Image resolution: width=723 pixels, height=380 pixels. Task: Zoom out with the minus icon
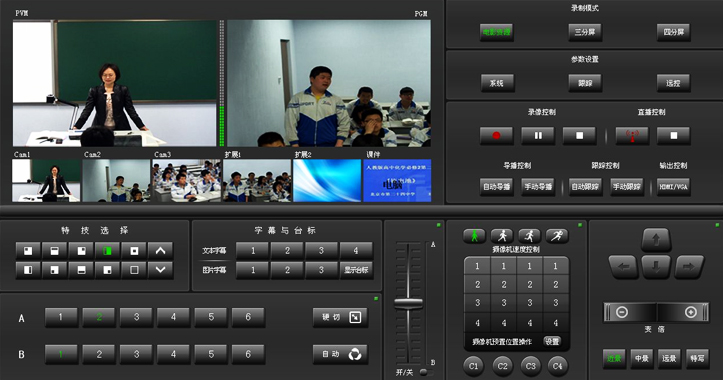click(x=622, y=312)
